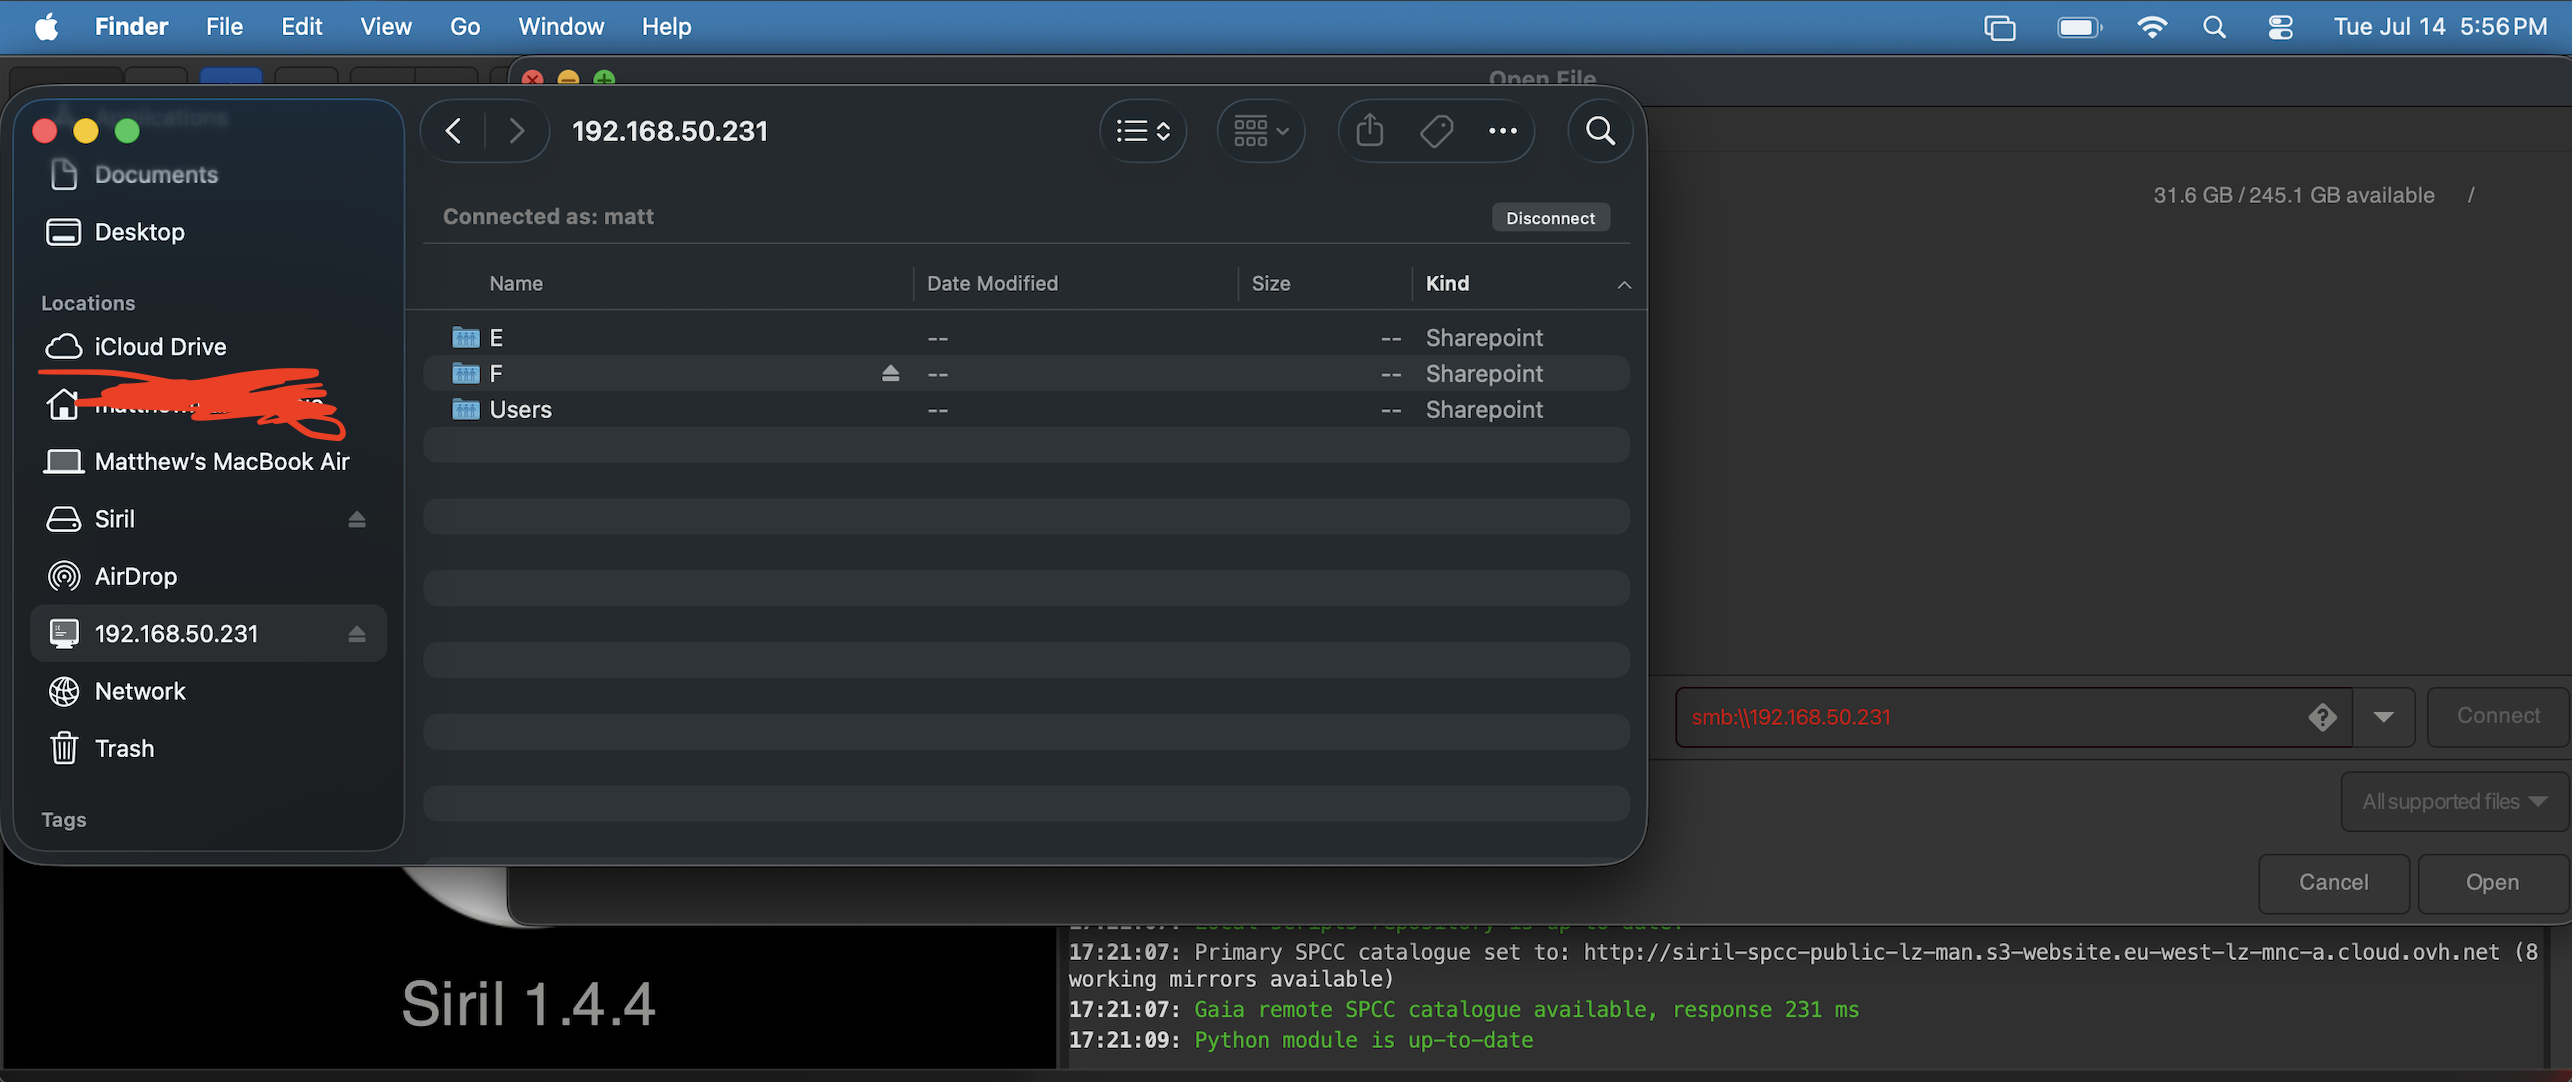Select the E shared folder icon
Viewport: 2572px width, 1082px height.
465,338
